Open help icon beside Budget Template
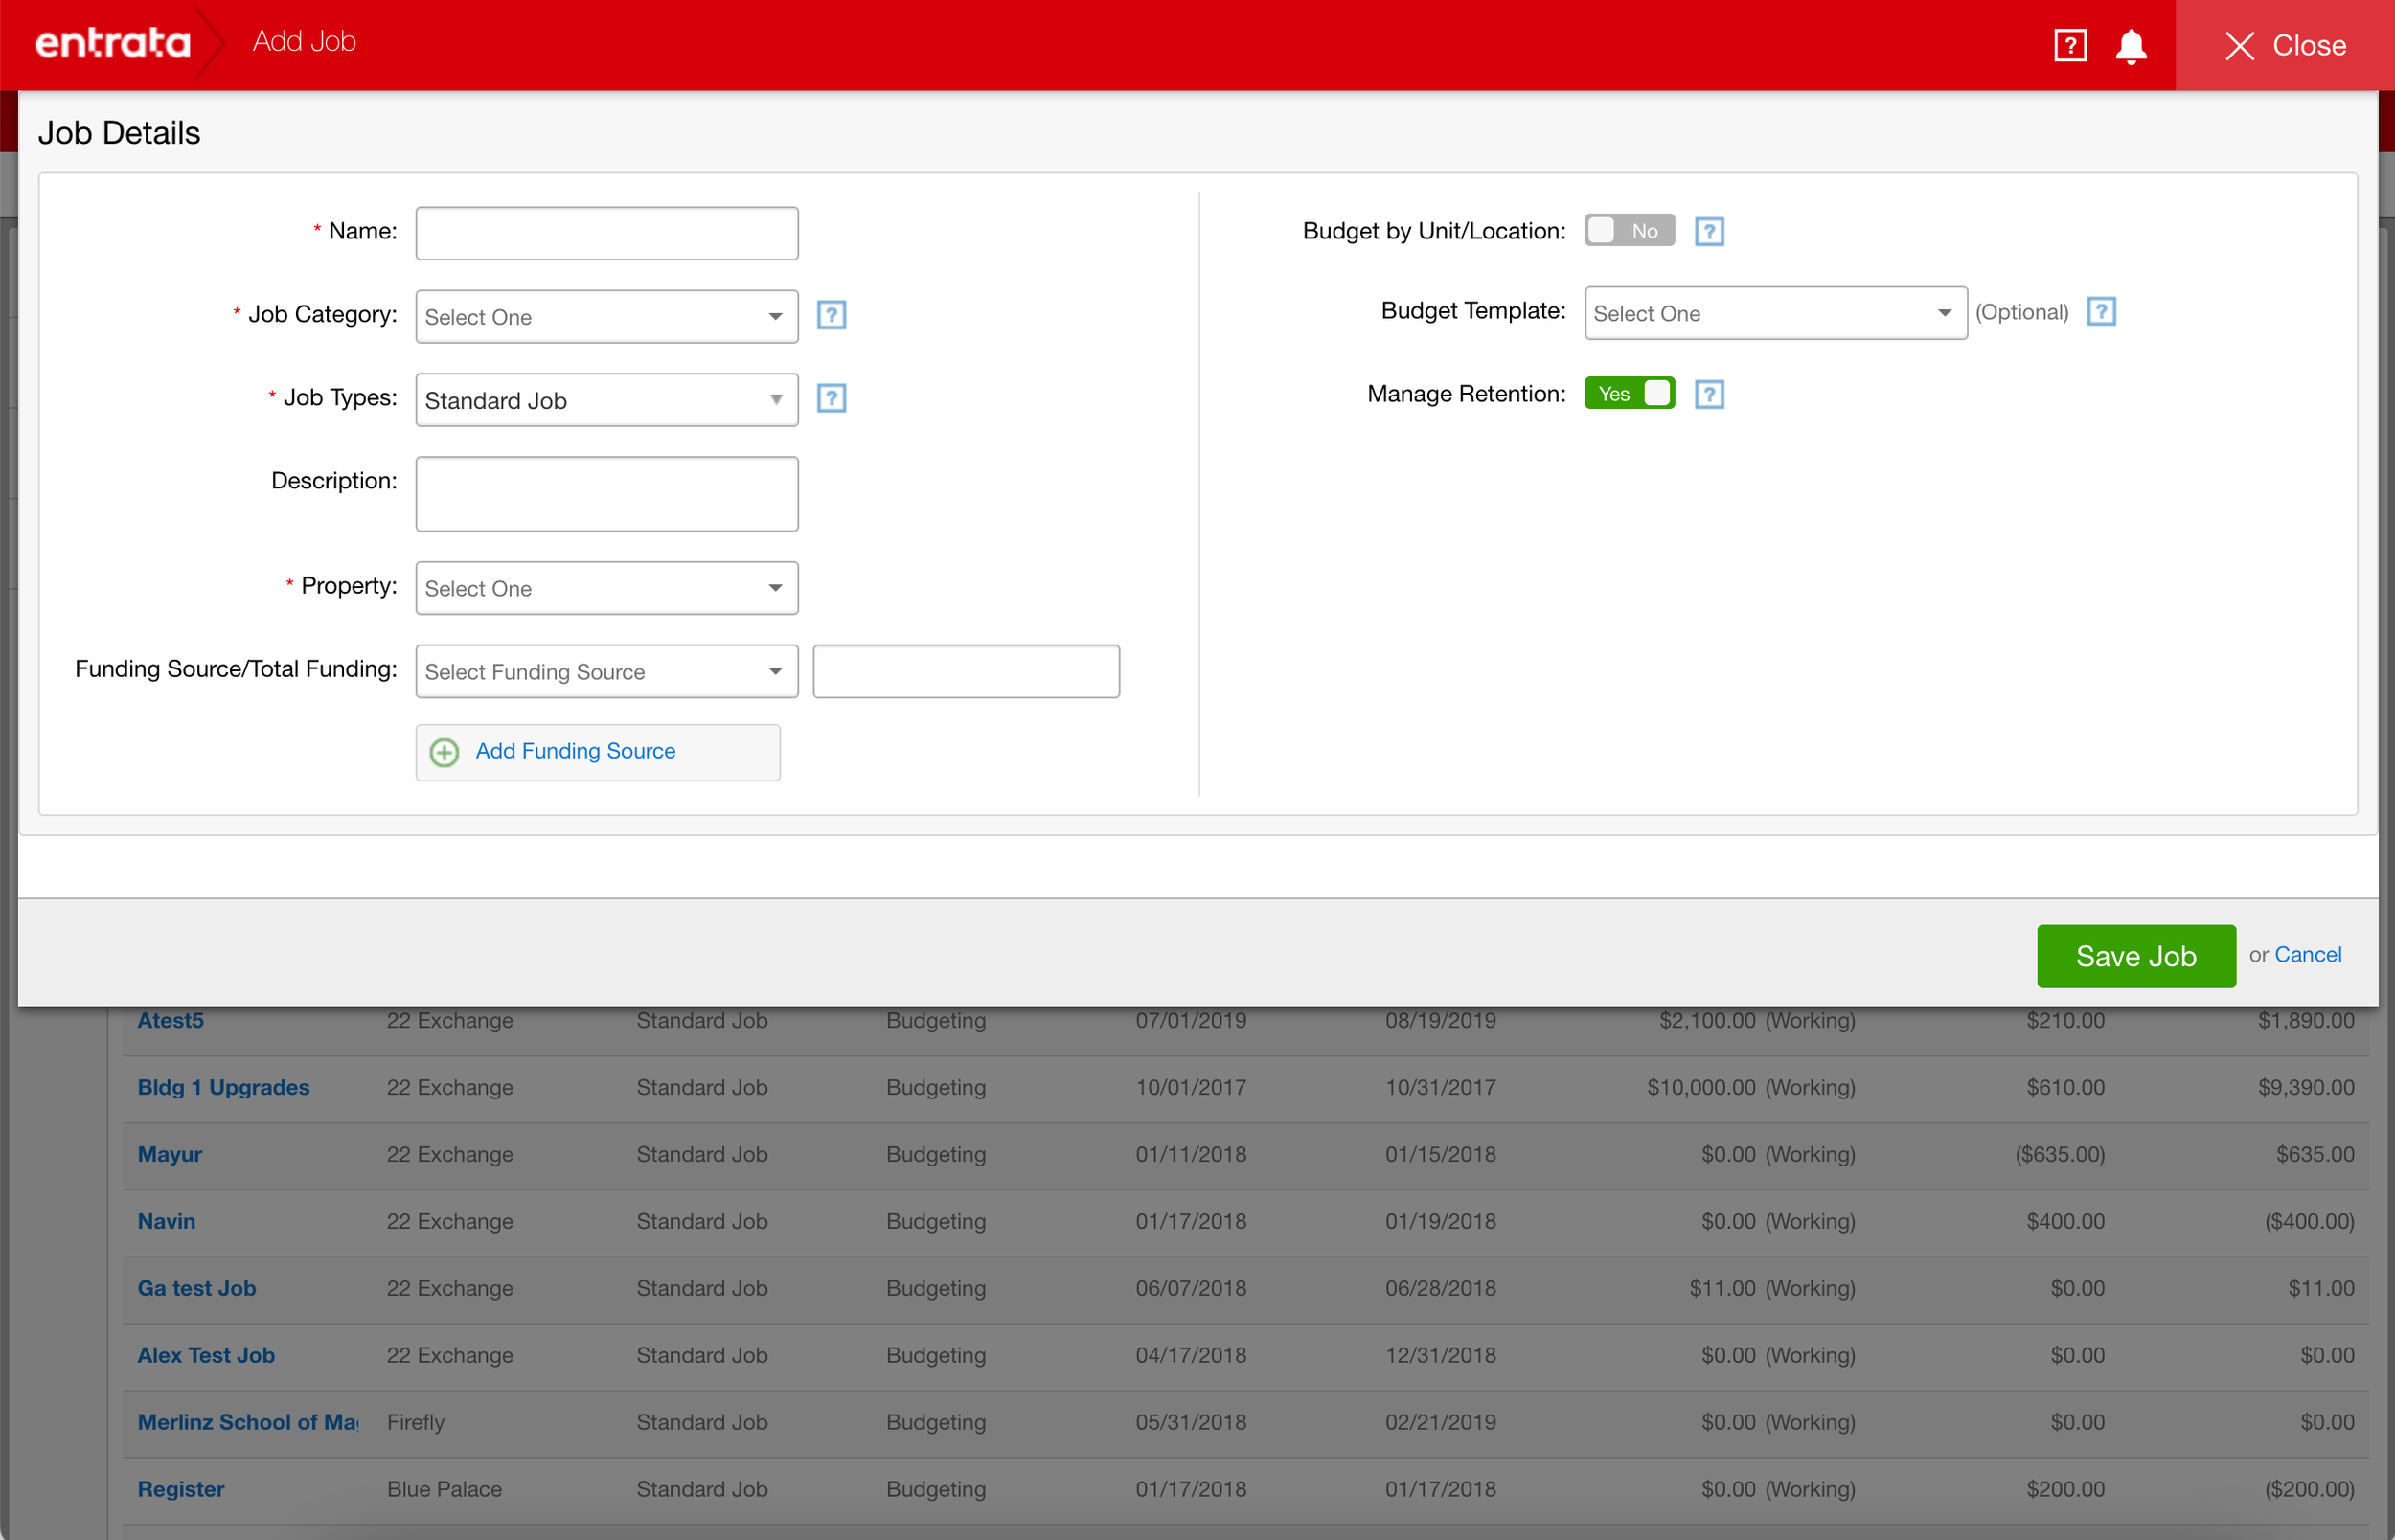 2100,312
